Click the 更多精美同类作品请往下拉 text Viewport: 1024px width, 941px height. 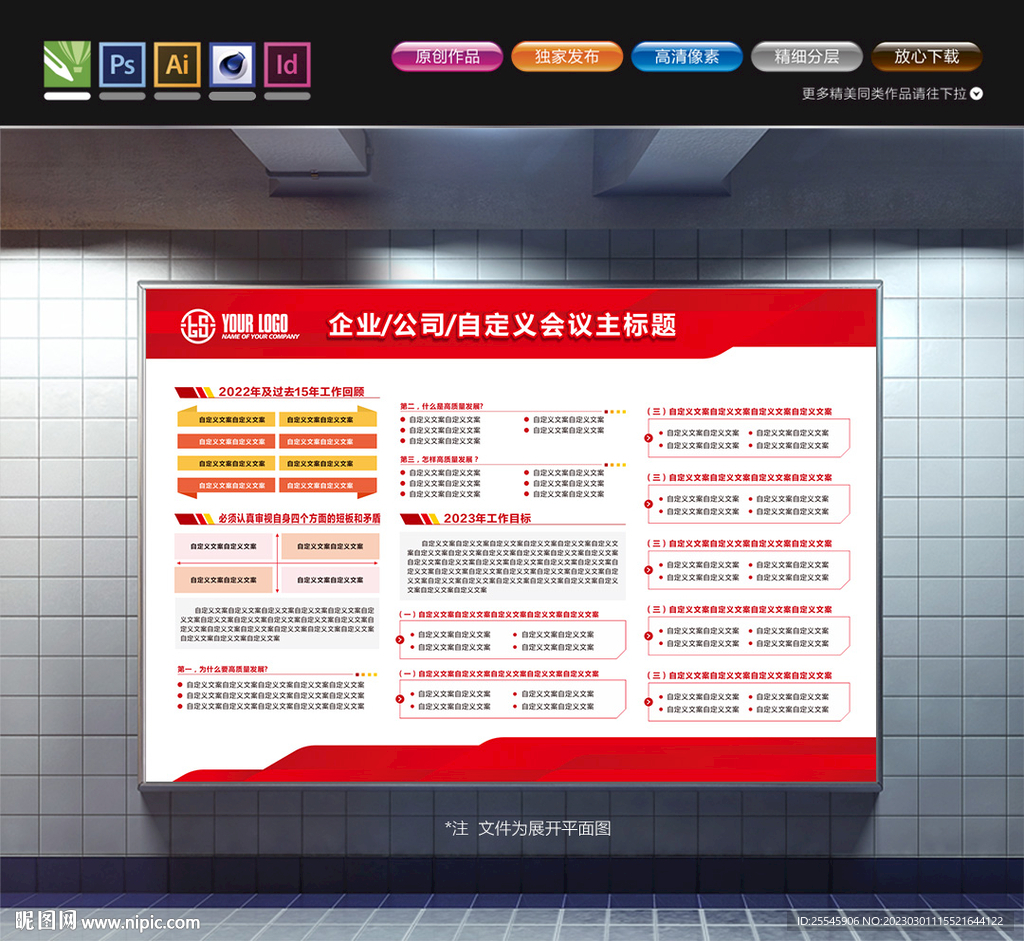click(884, 94)
